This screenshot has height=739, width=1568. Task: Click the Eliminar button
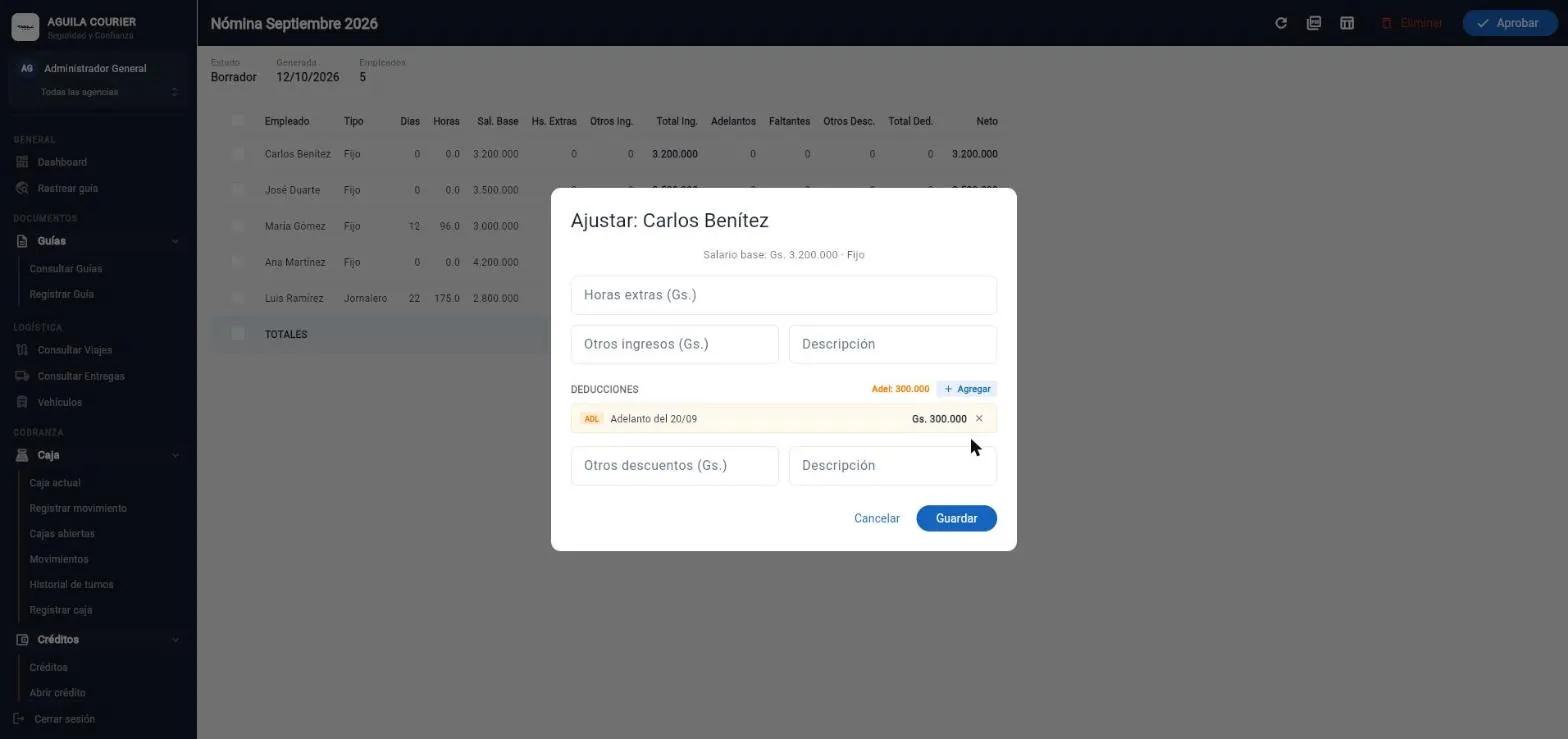(1412, 23)
